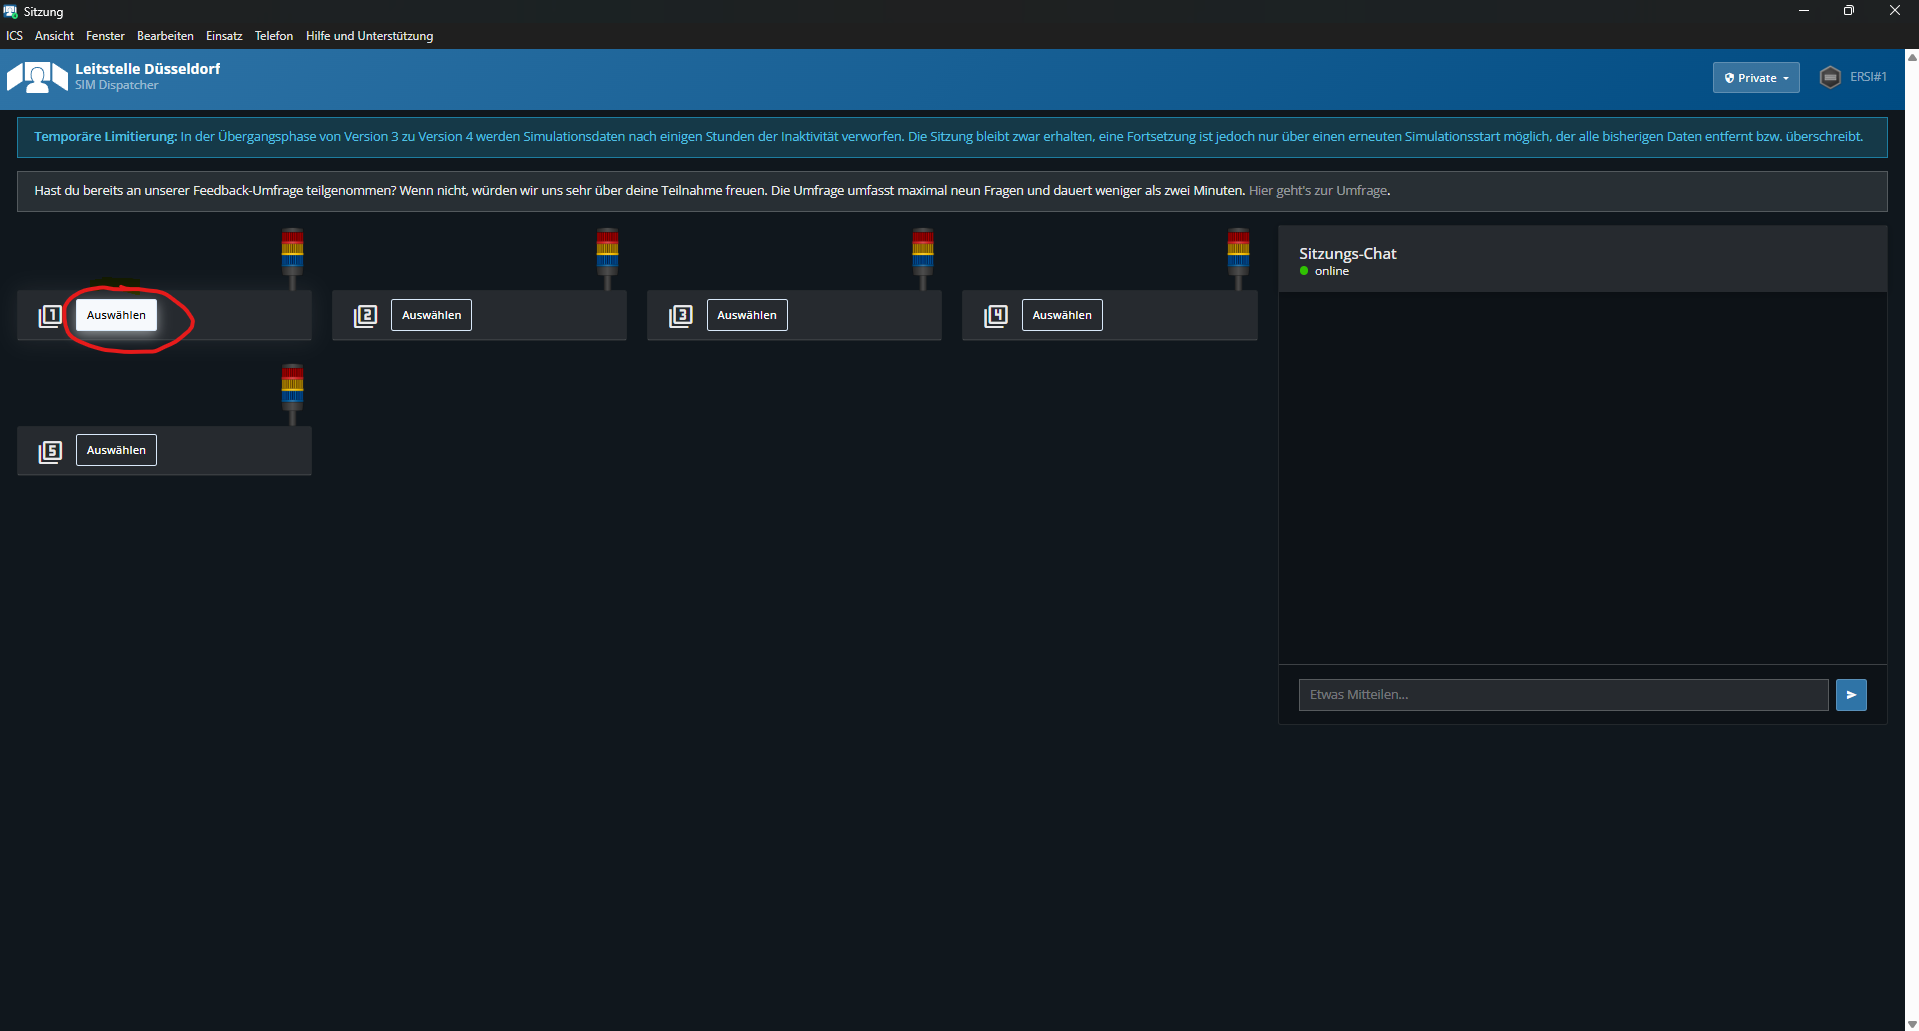The width and height of the screenshot is (1919, 1031).
Task: Open the Telefon menu
Action: point(273,36)
